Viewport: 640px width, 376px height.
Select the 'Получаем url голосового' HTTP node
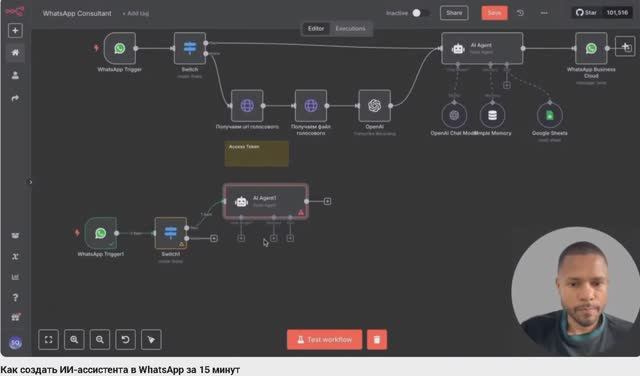pos(247,106)
